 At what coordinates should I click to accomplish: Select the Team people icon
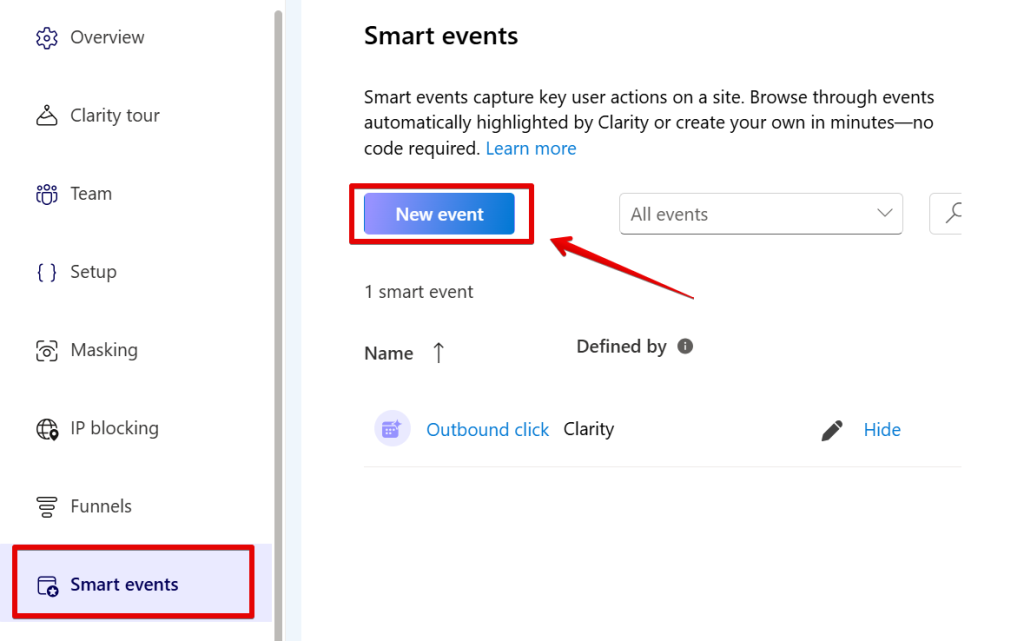point(46,194)
